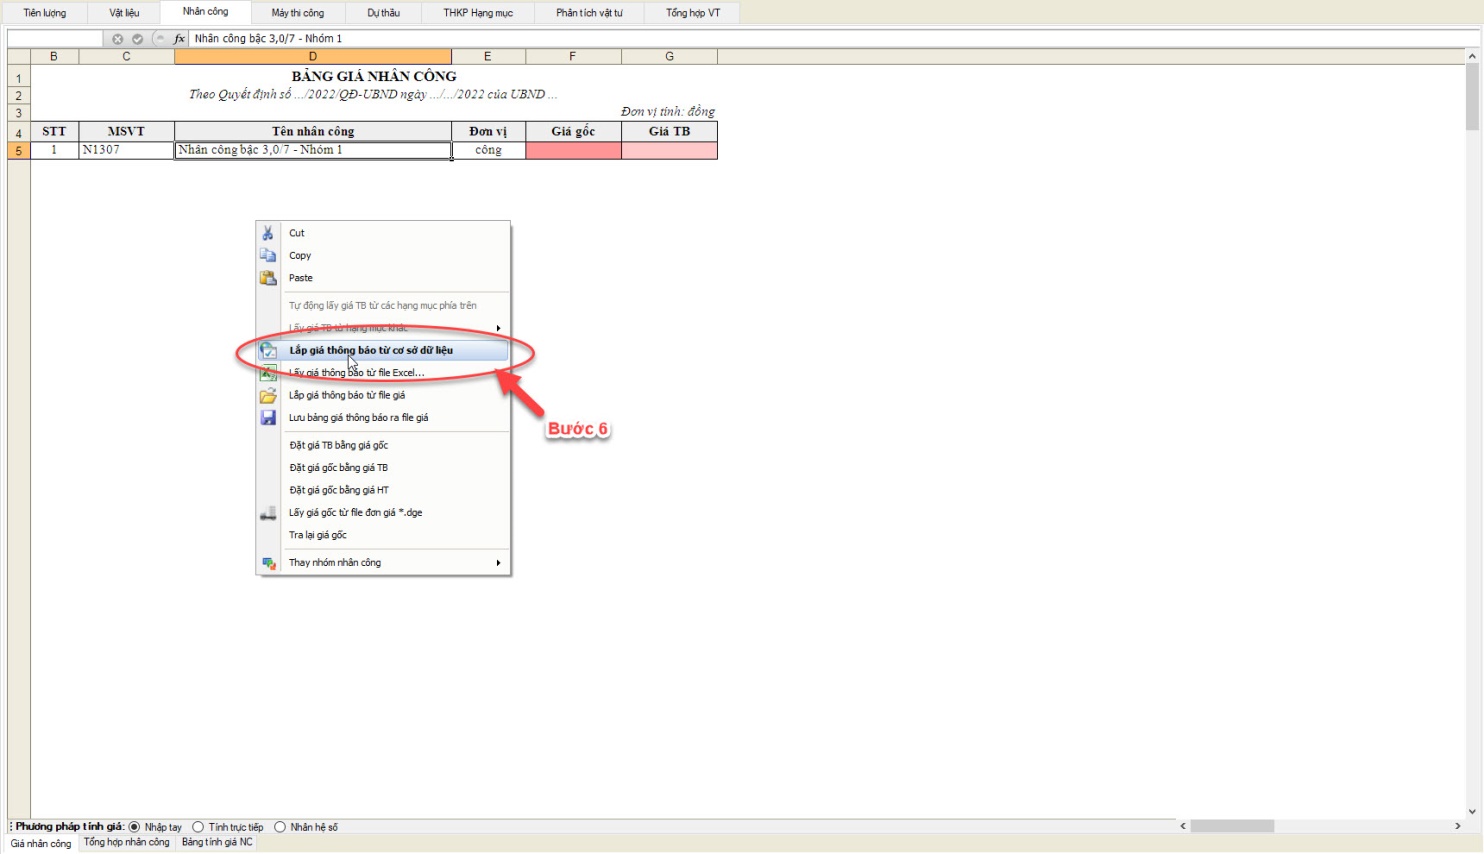Select Tự động lấy giá TB từ các hạng mục
This screenshot has width=1484, height=854.
tap(383, 306)
